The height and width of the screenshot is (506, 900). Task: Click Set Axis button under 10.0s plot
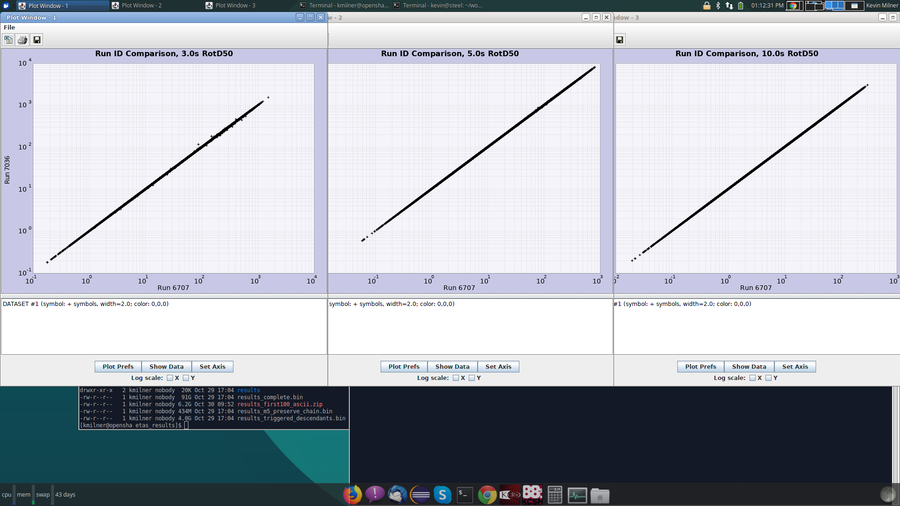(795, 367)
